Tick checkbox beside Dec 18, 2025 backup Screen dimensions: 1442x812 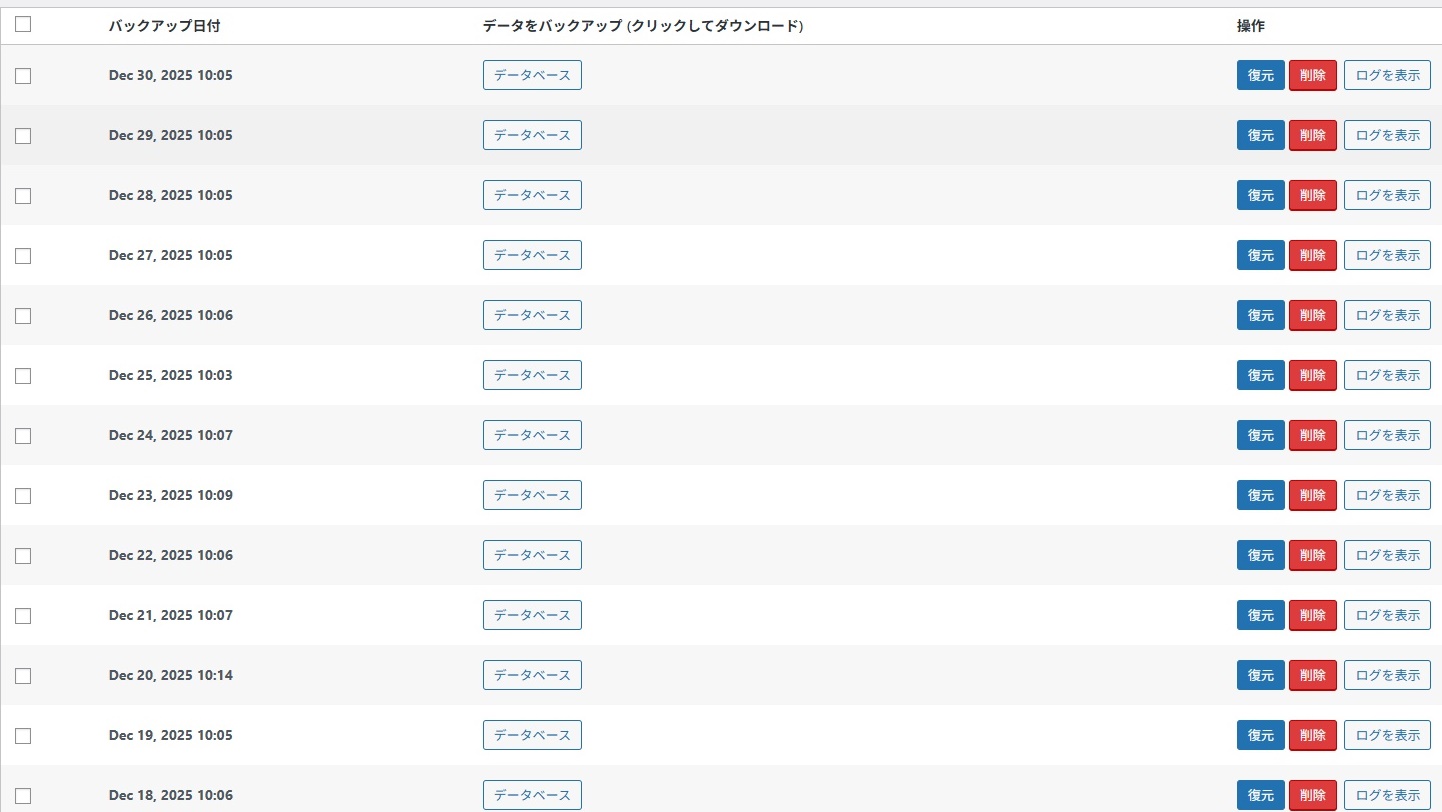tap(23, 796)
